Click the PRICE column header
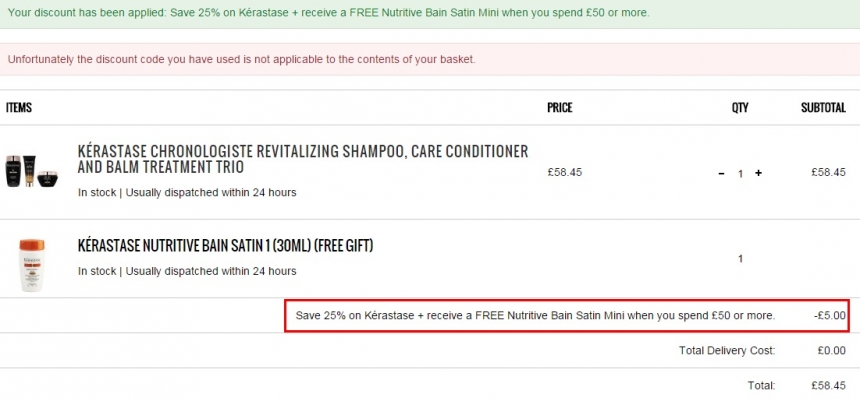Screen dimensions: 860x401 (x=559, y=108)
